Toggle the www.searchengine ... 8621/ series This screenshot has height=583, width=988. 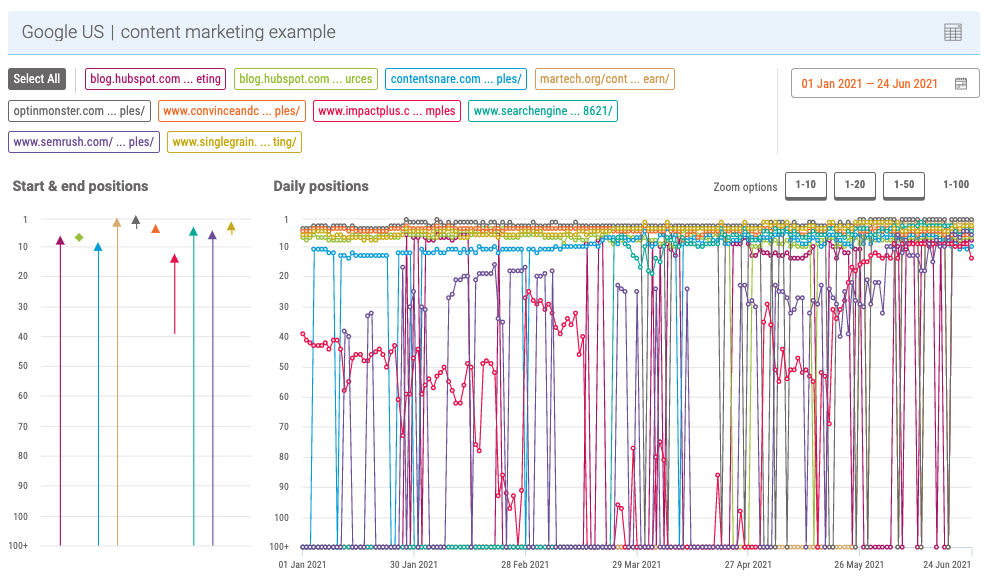click(x=543, y=111)
